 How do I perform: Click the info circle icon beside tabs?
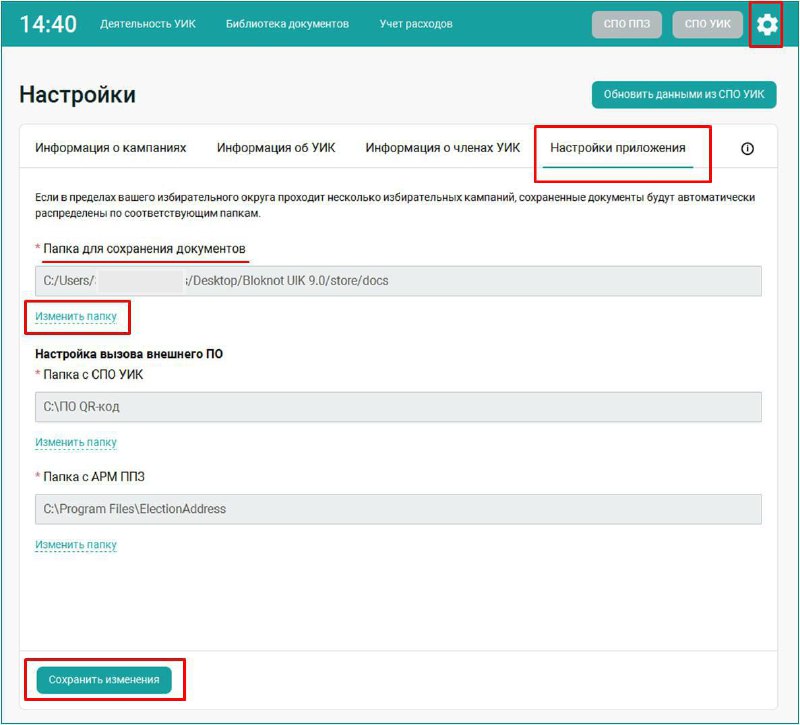pyautogui.click(x=747, y=148)
